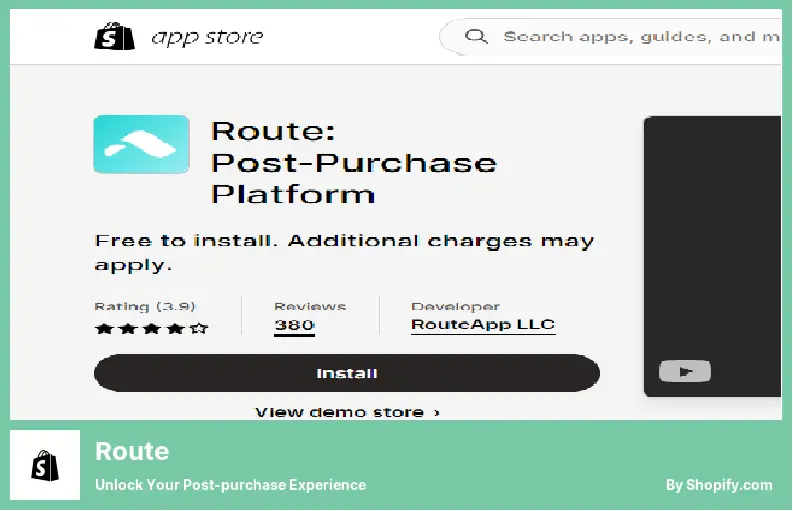The height and width of the screenshot is (511, 793).
Task: Click the Rating (3.9) label
Action: [145, 307]
